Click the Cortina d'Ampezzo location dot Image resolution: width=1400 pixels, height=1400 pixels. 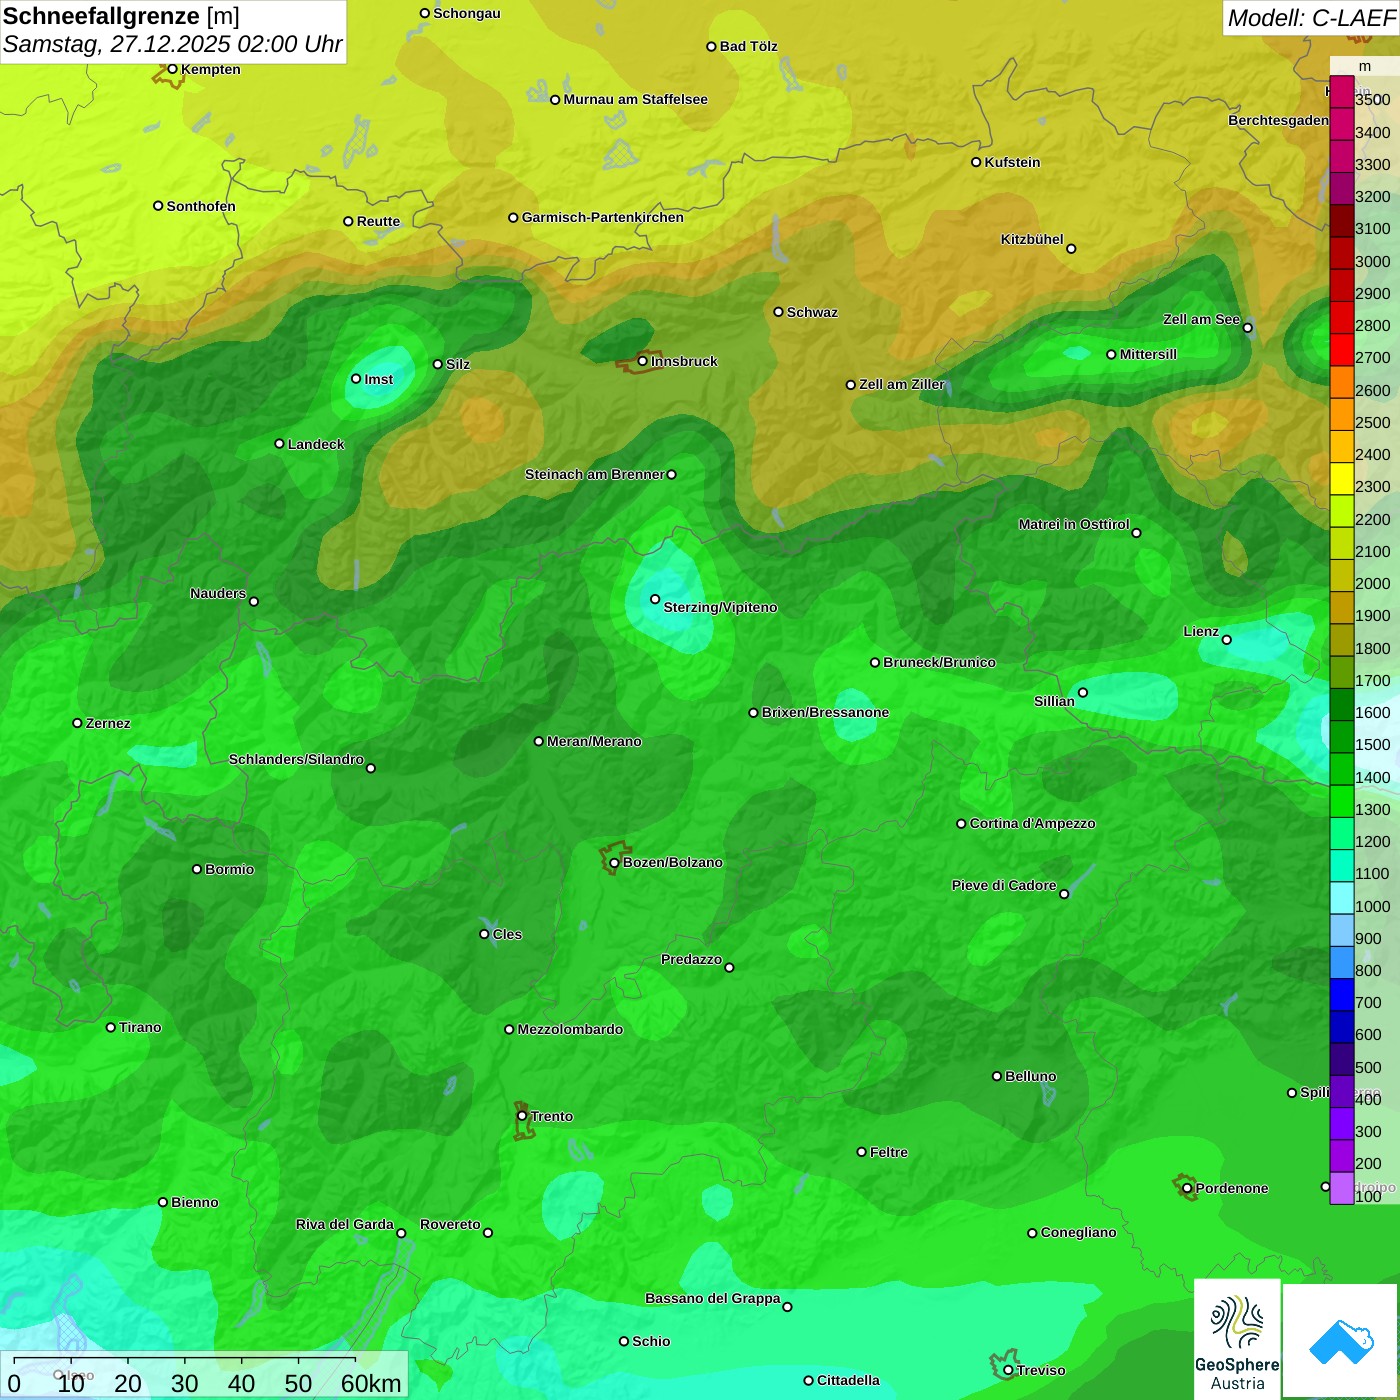tap(961, 824)
